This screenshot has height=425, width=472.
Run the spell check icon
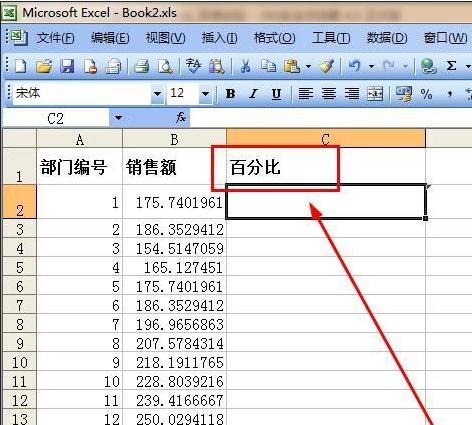click(x=193, y=66)
